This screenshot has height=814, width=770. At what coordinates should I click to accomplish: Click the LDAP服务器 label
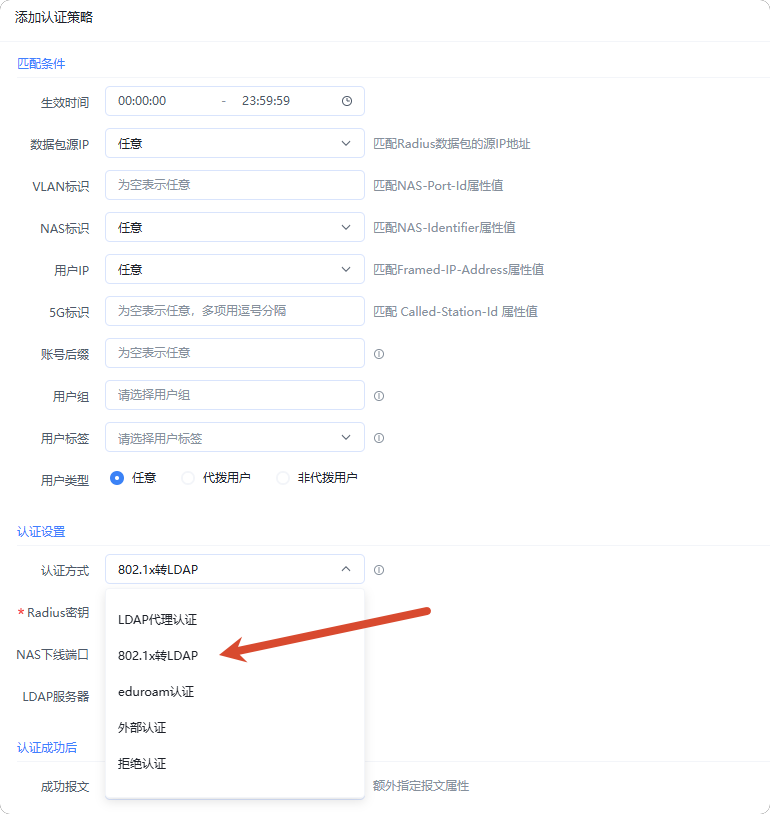click(56, 697)
